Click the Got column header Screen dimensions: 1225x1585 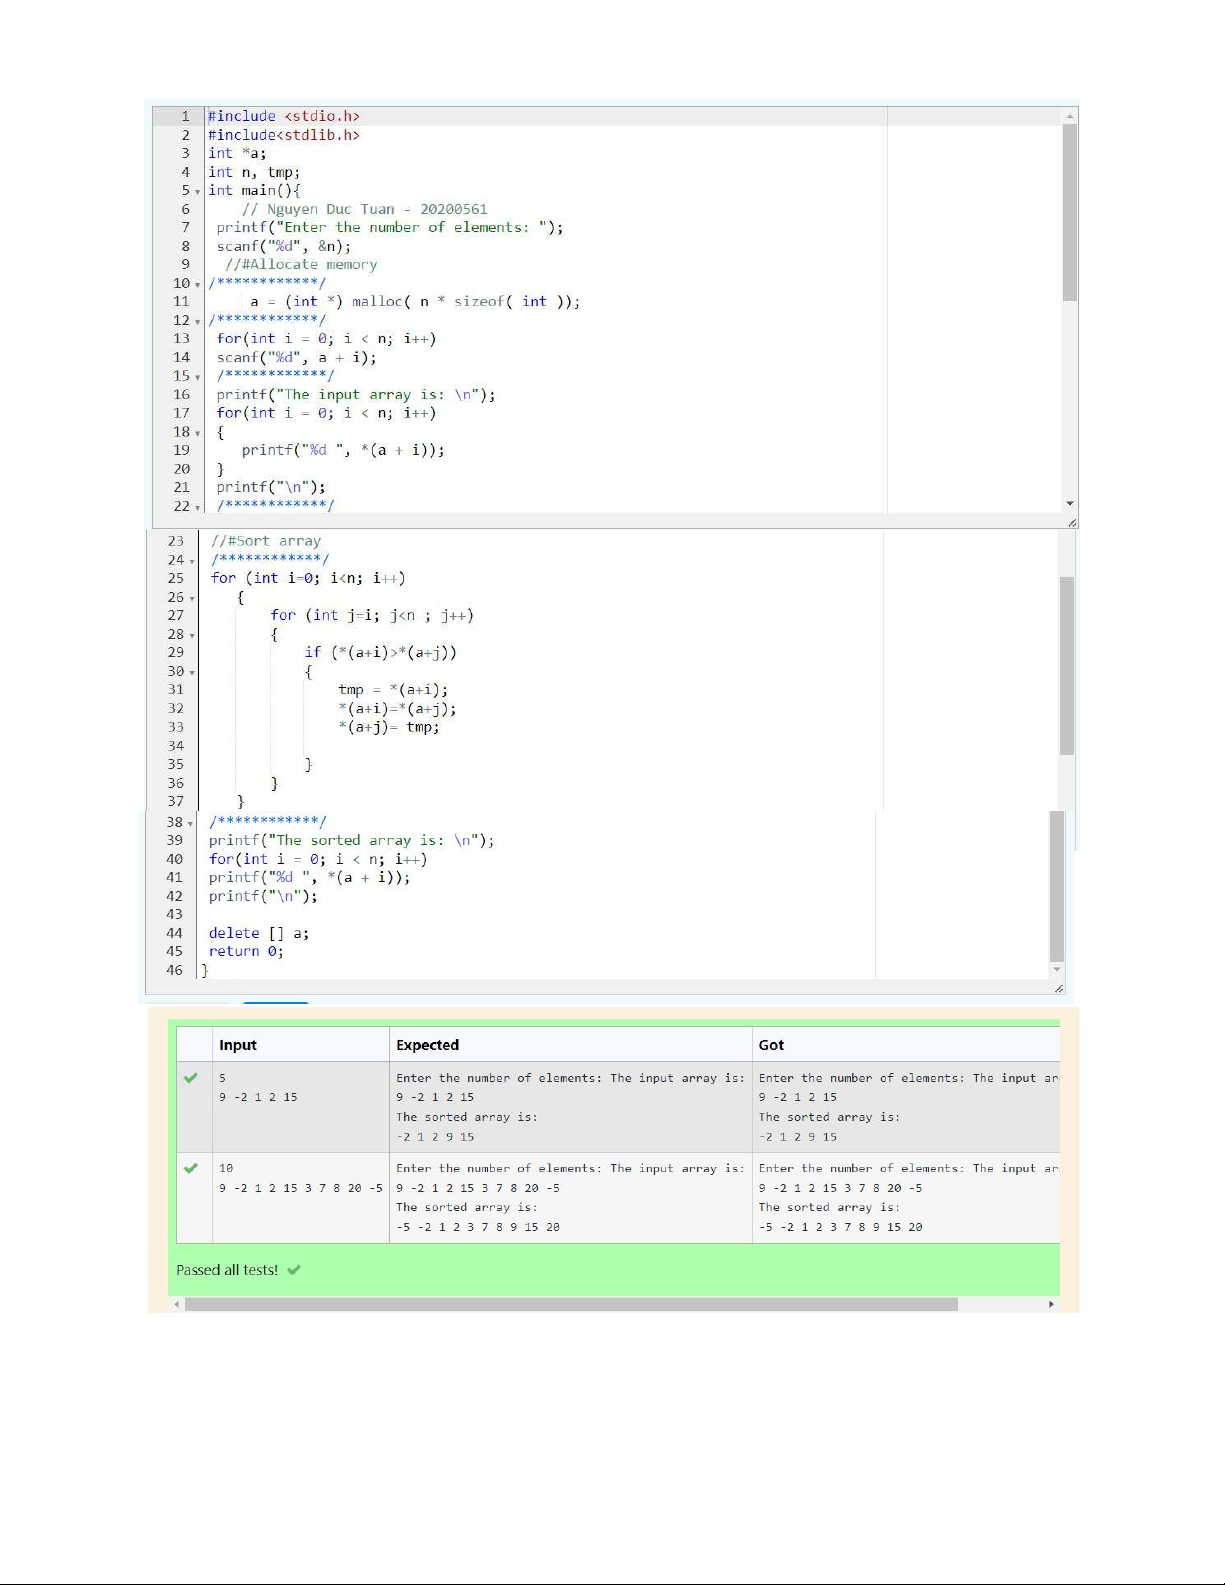click(771, 1045)
